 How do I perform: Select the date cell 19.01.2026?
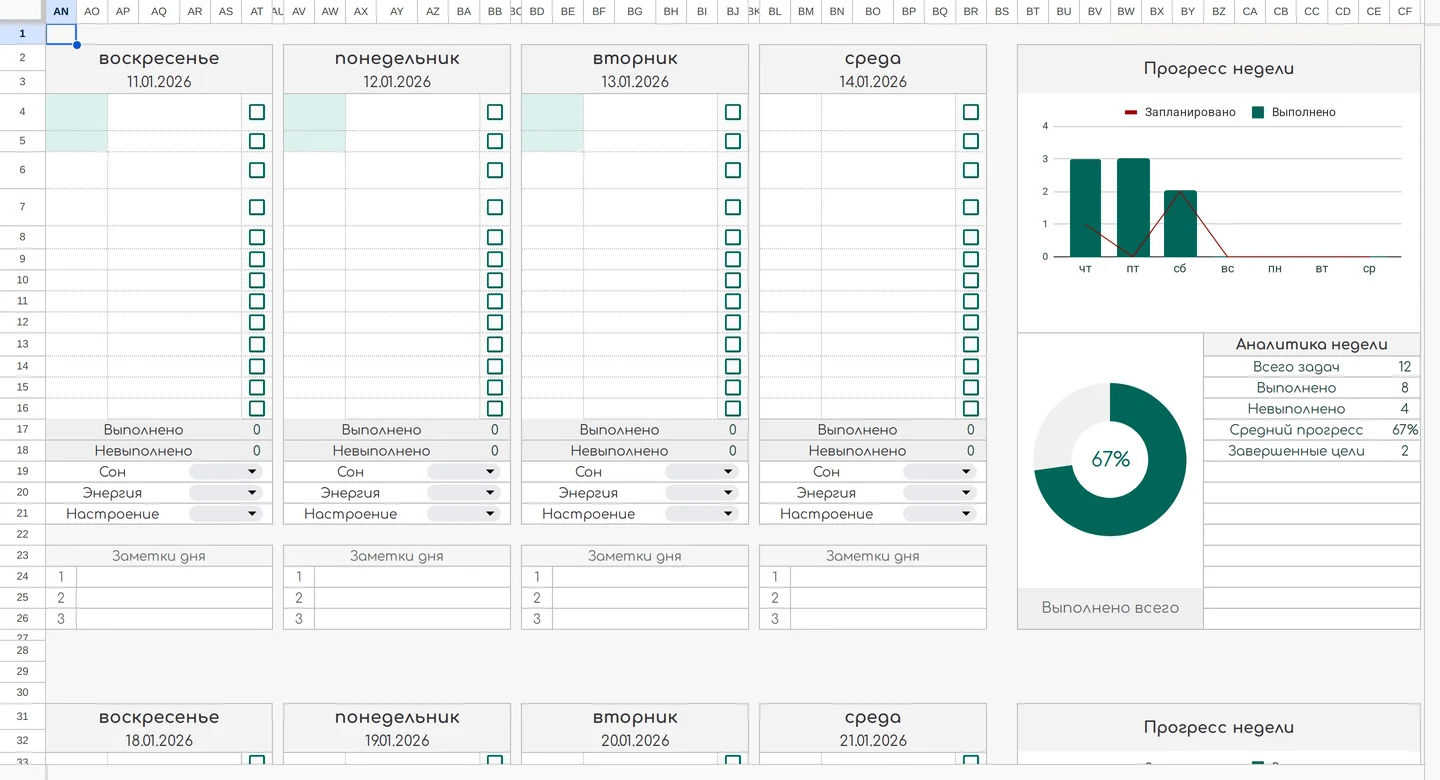tap(397, 741)
